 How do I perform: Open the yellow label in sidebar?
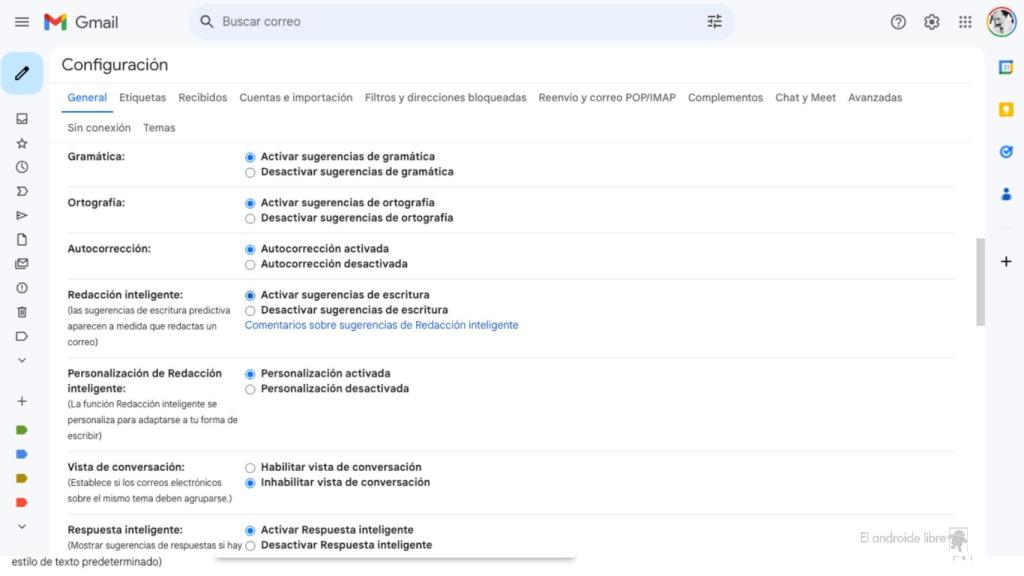click(22, 478)
